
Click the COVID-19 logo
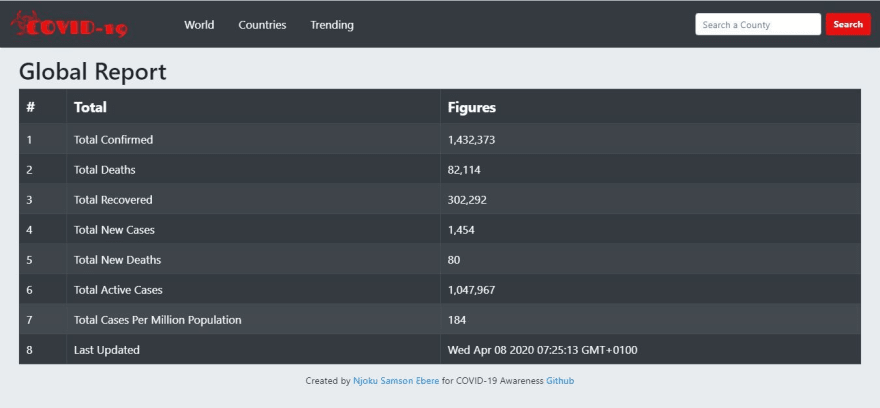tap(69, 25)
